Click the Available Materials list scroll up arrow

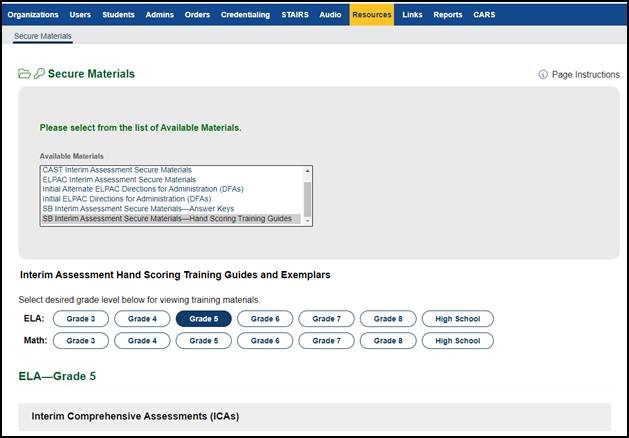point(308,171)
